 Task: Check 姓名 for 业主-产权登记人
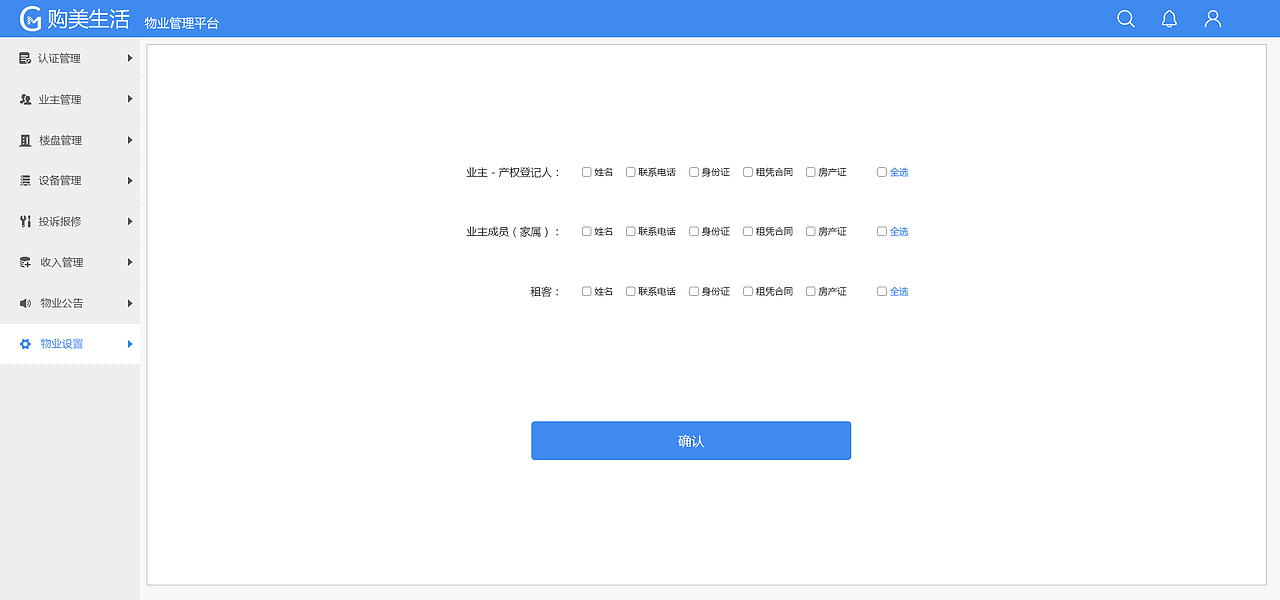587,172
